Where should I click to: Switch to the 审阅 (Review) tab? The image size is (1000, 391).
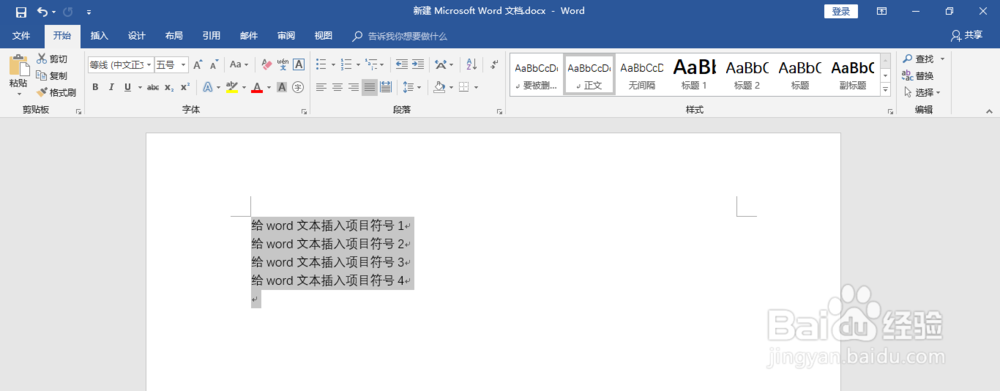(x=286, y=36)
